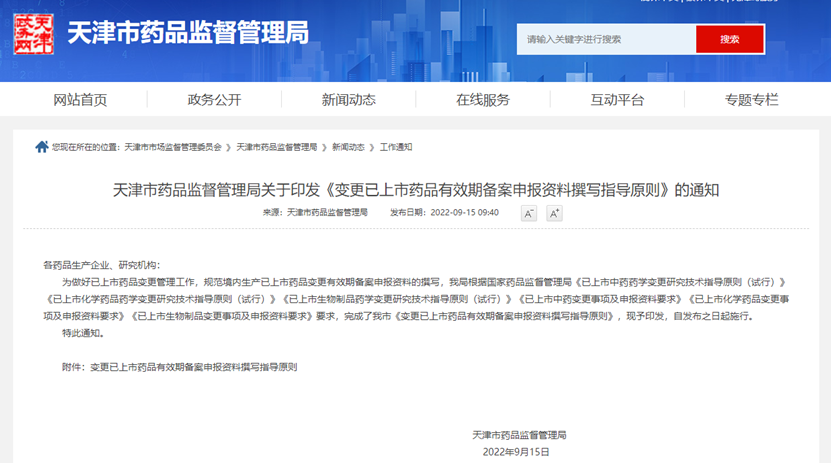Decrease font size with A- icon
Viewport: 831px width, 463px height.
click(x=528, y=213)
